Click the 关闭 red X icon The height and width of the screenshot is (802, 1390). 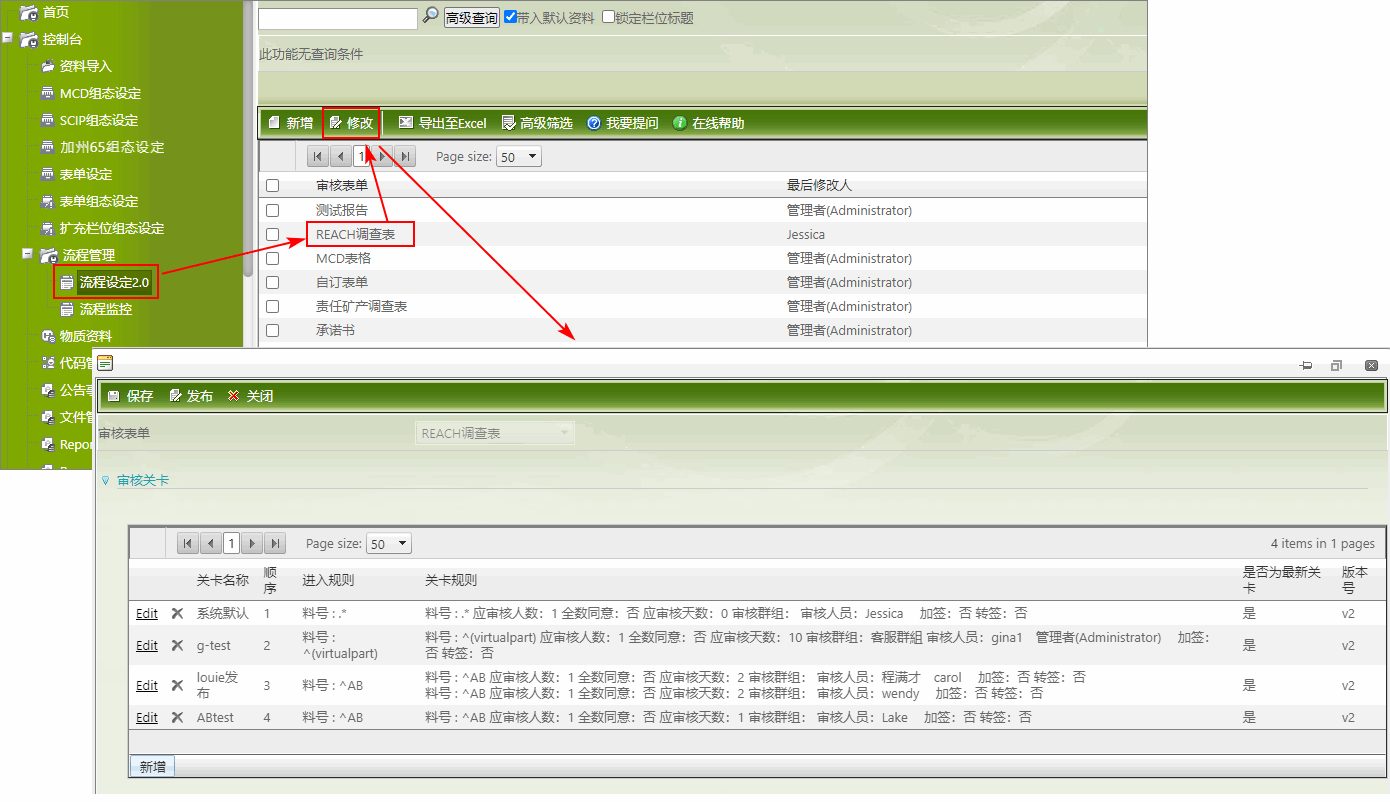click(x=234, y=396)
